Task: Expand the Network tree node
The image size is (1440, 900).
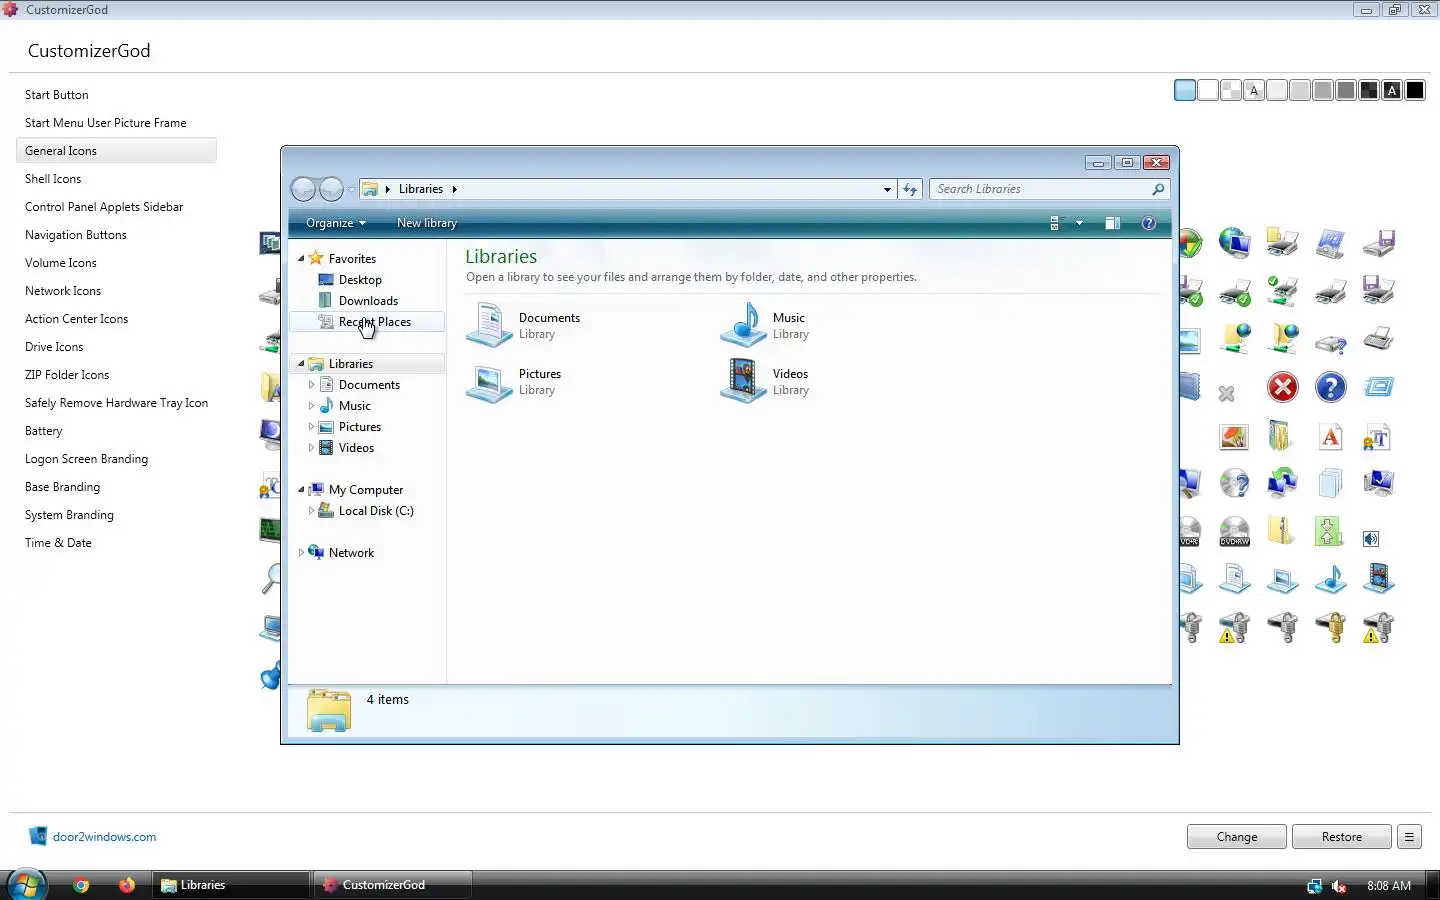Action: (301, 553)
